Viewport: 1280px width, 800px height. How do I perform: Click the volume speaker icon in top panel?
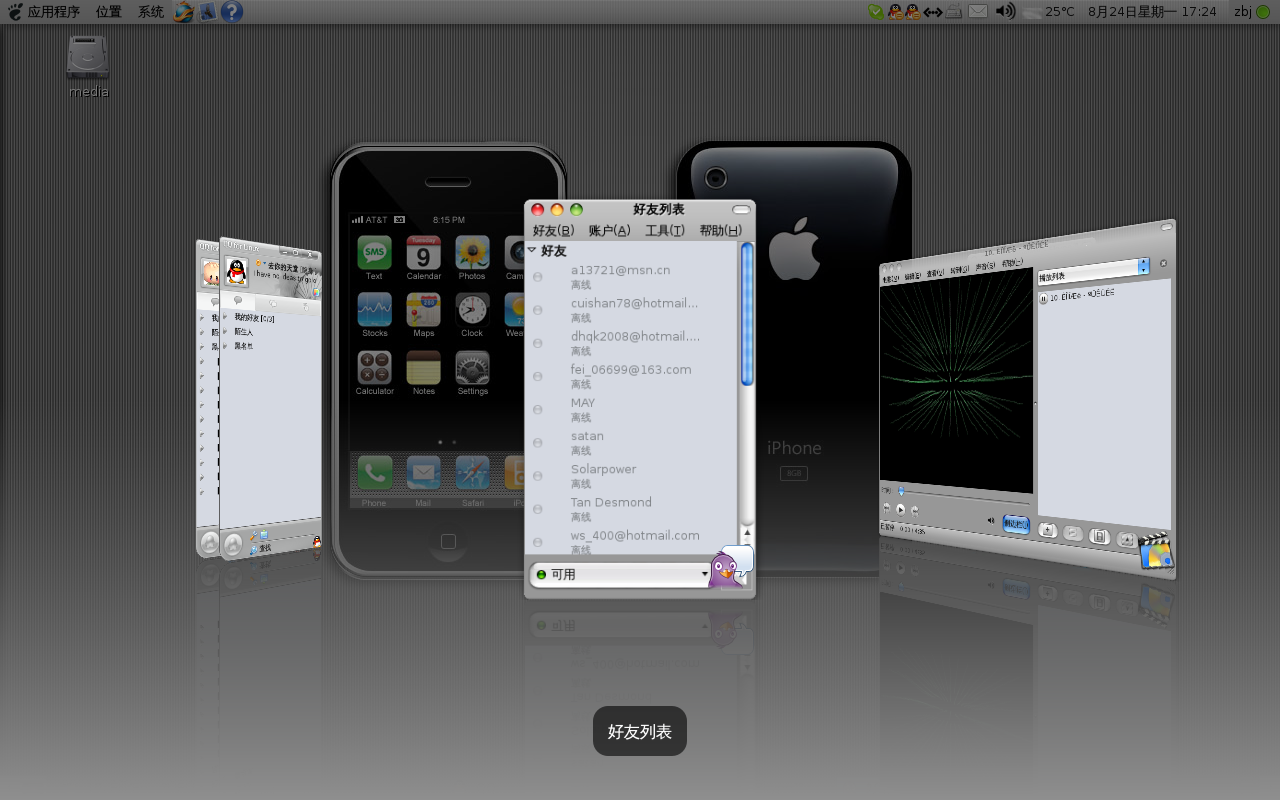pos(1005,12)
